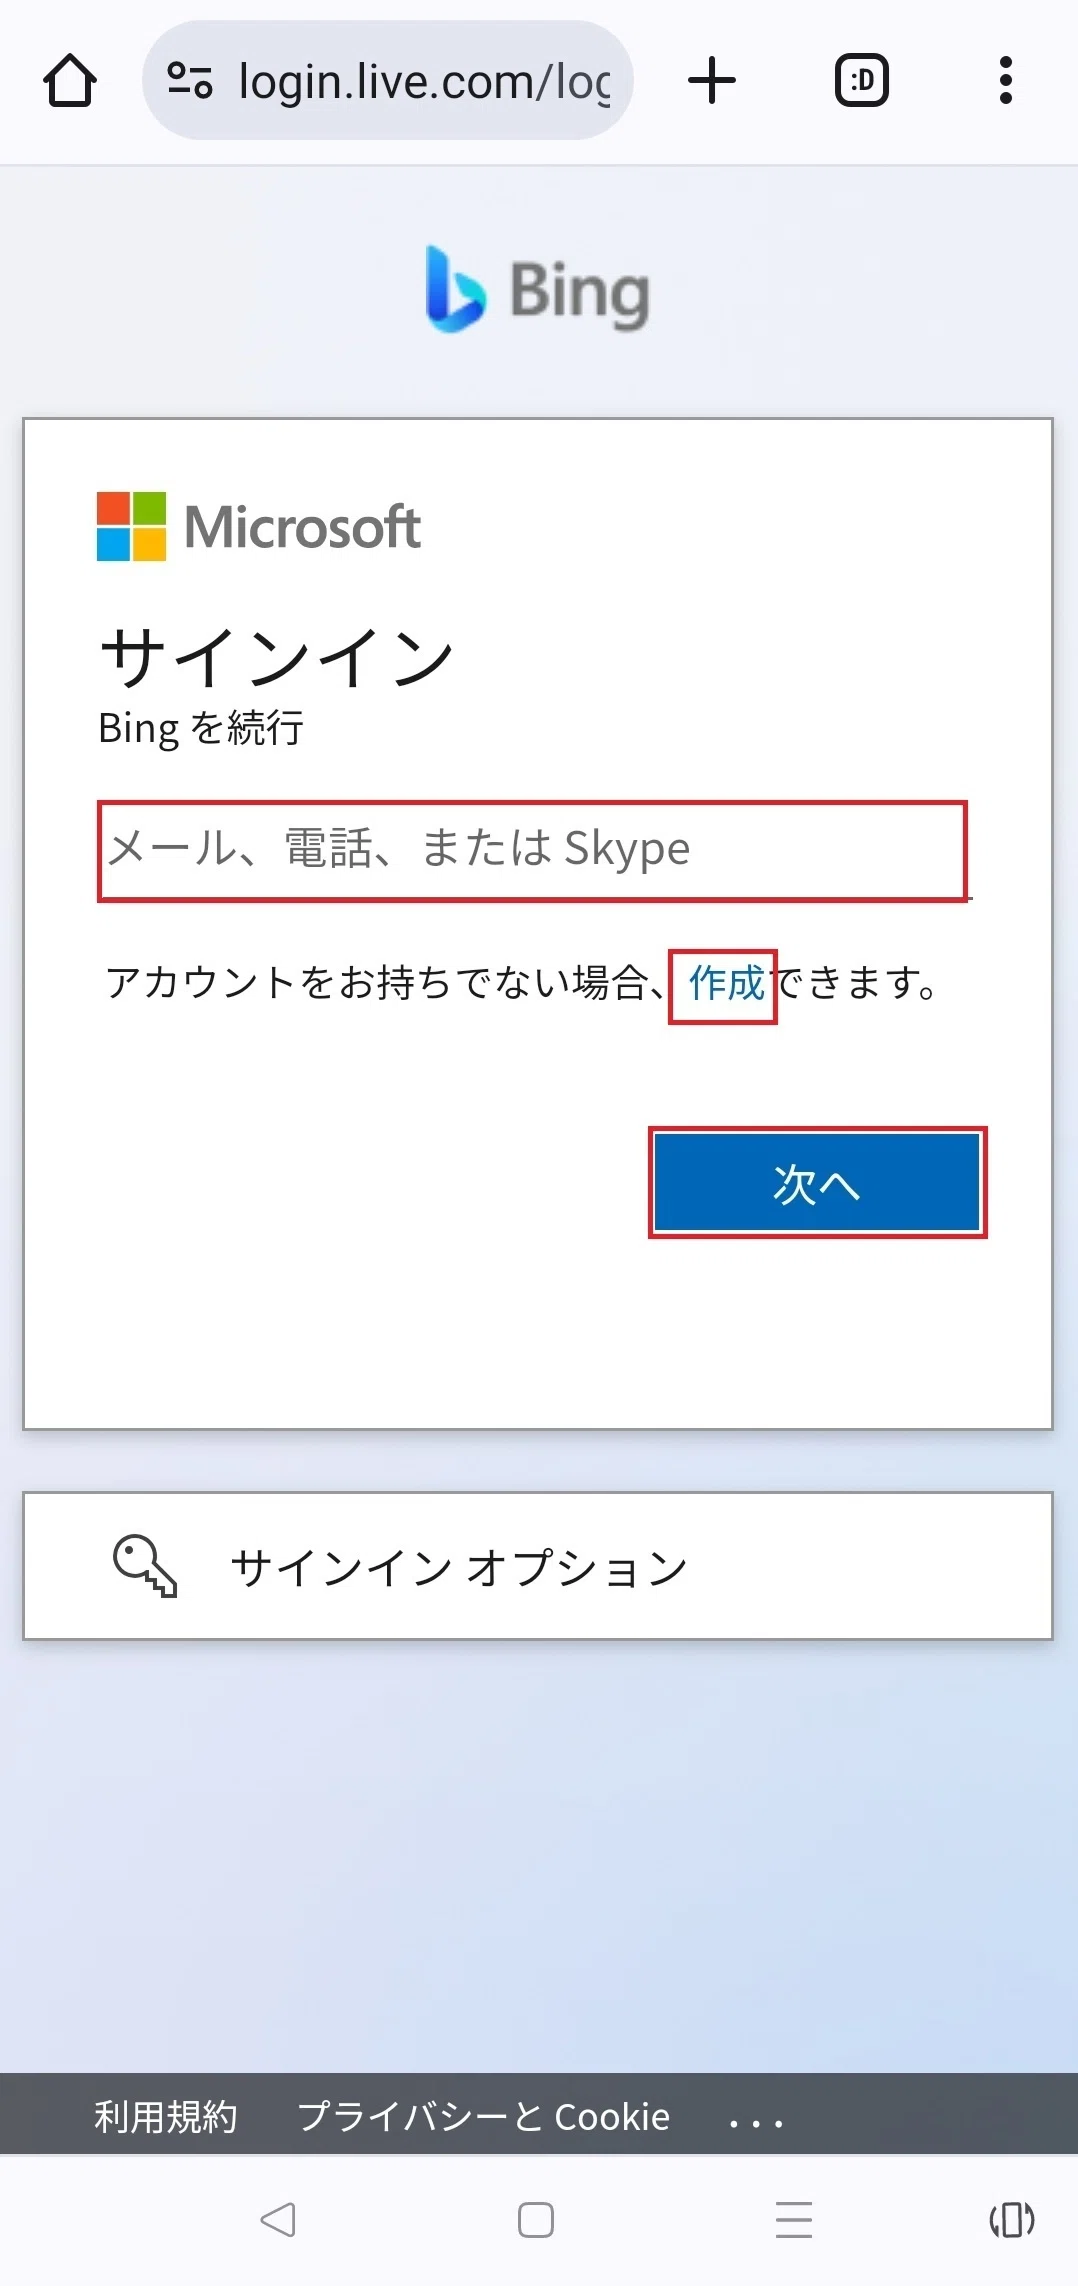Focus the メール、電話、または Skype field
1078x2286 pixels.
pos(532,851)
